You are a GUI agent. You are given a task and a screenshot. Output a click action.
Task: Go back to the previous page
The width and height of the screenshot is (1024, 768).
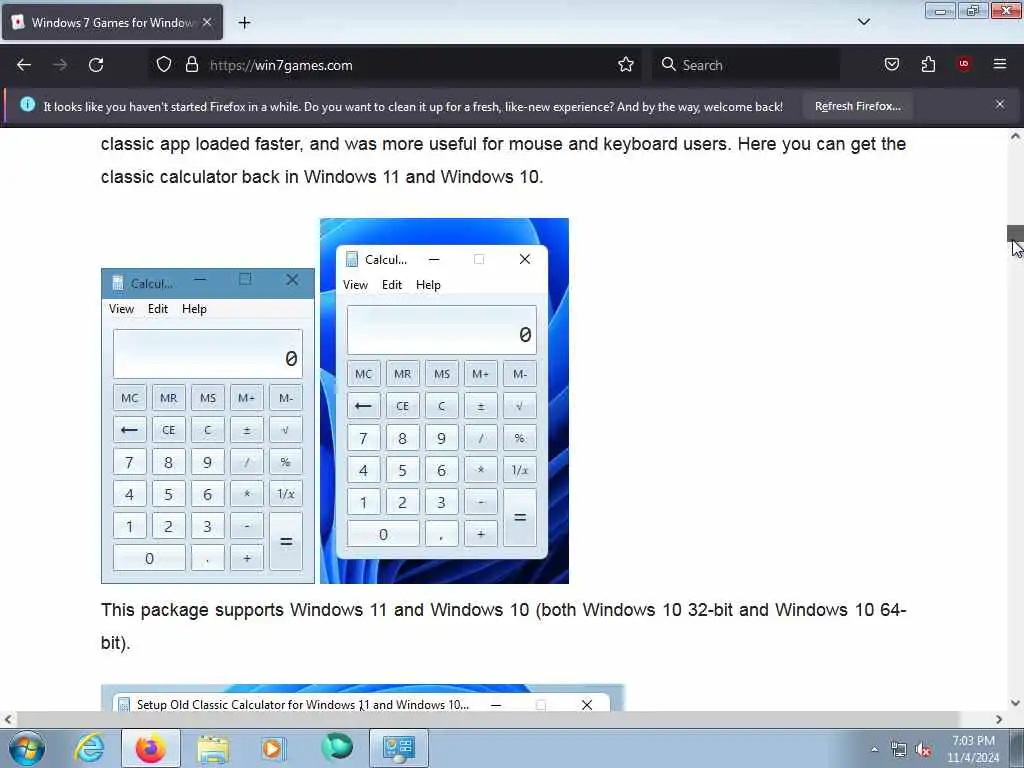pos(24,65)
